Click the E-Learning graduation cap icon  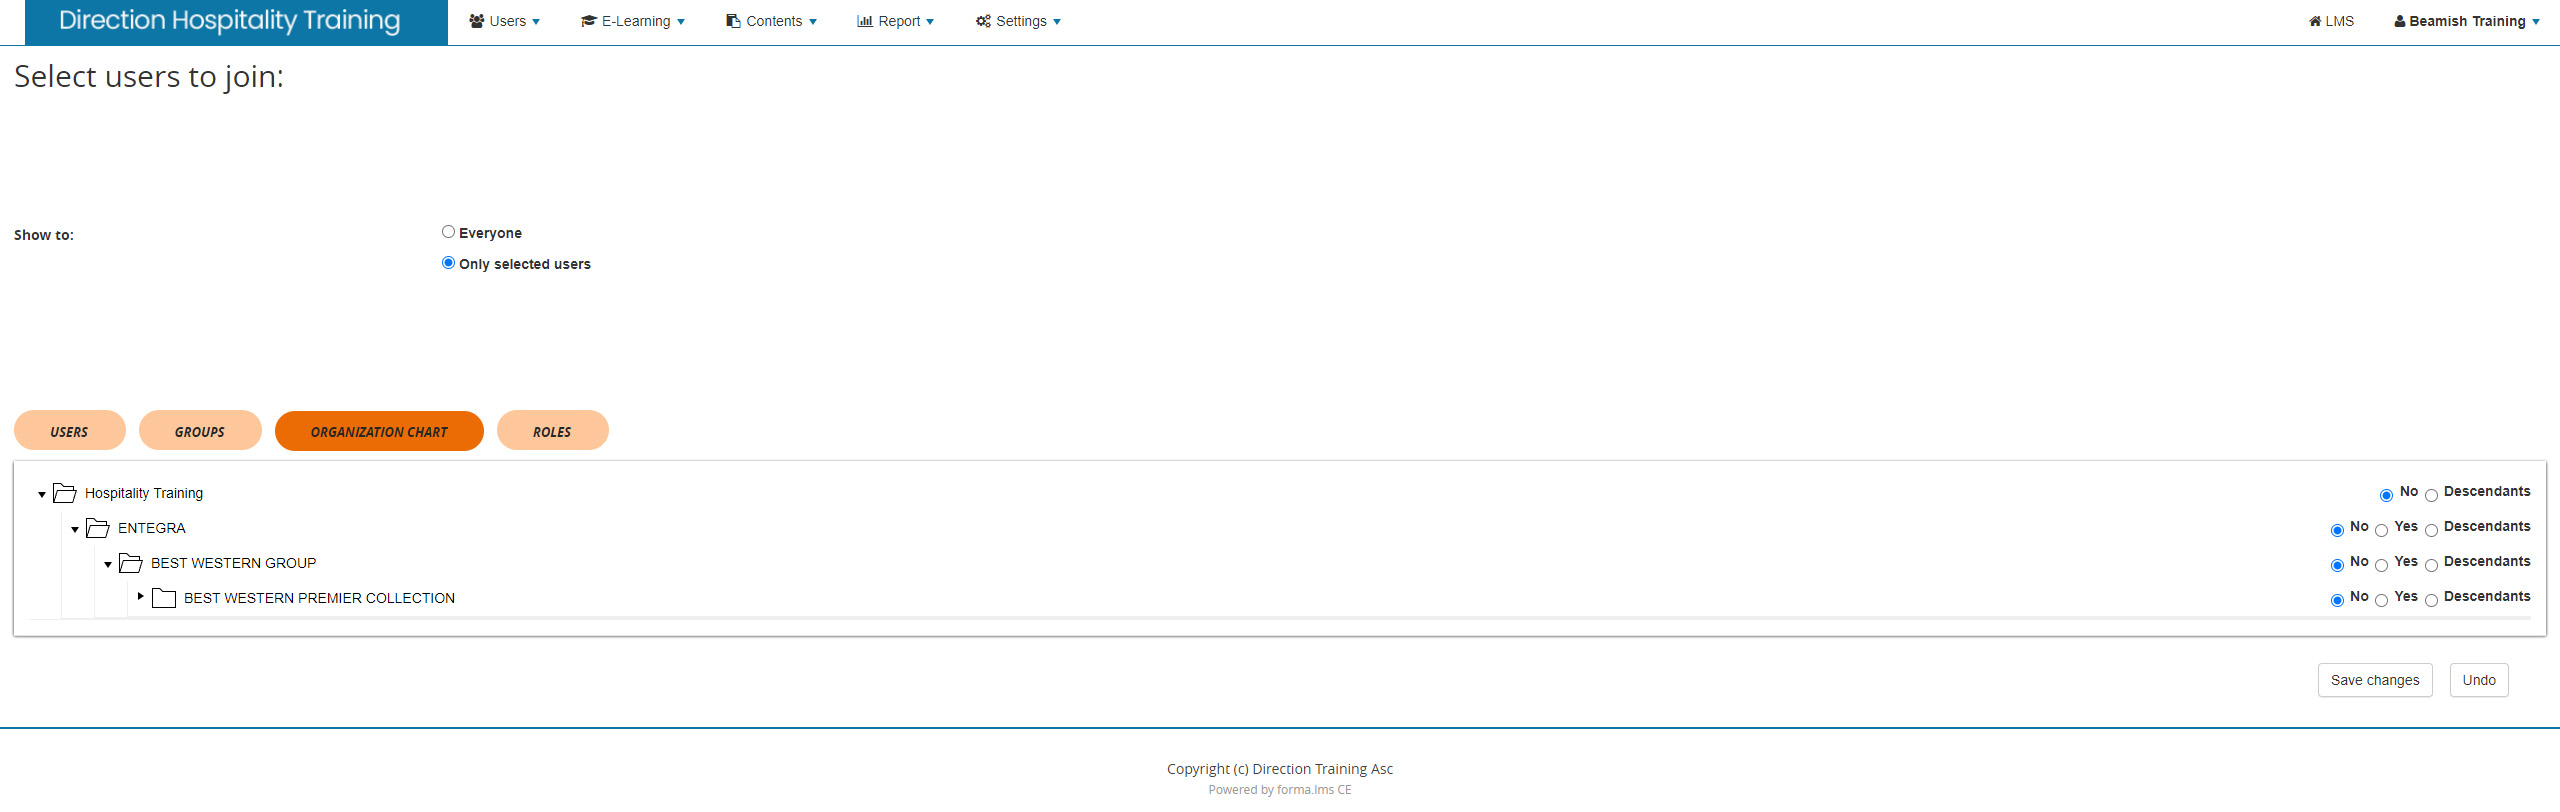click(x=589, y=21)
